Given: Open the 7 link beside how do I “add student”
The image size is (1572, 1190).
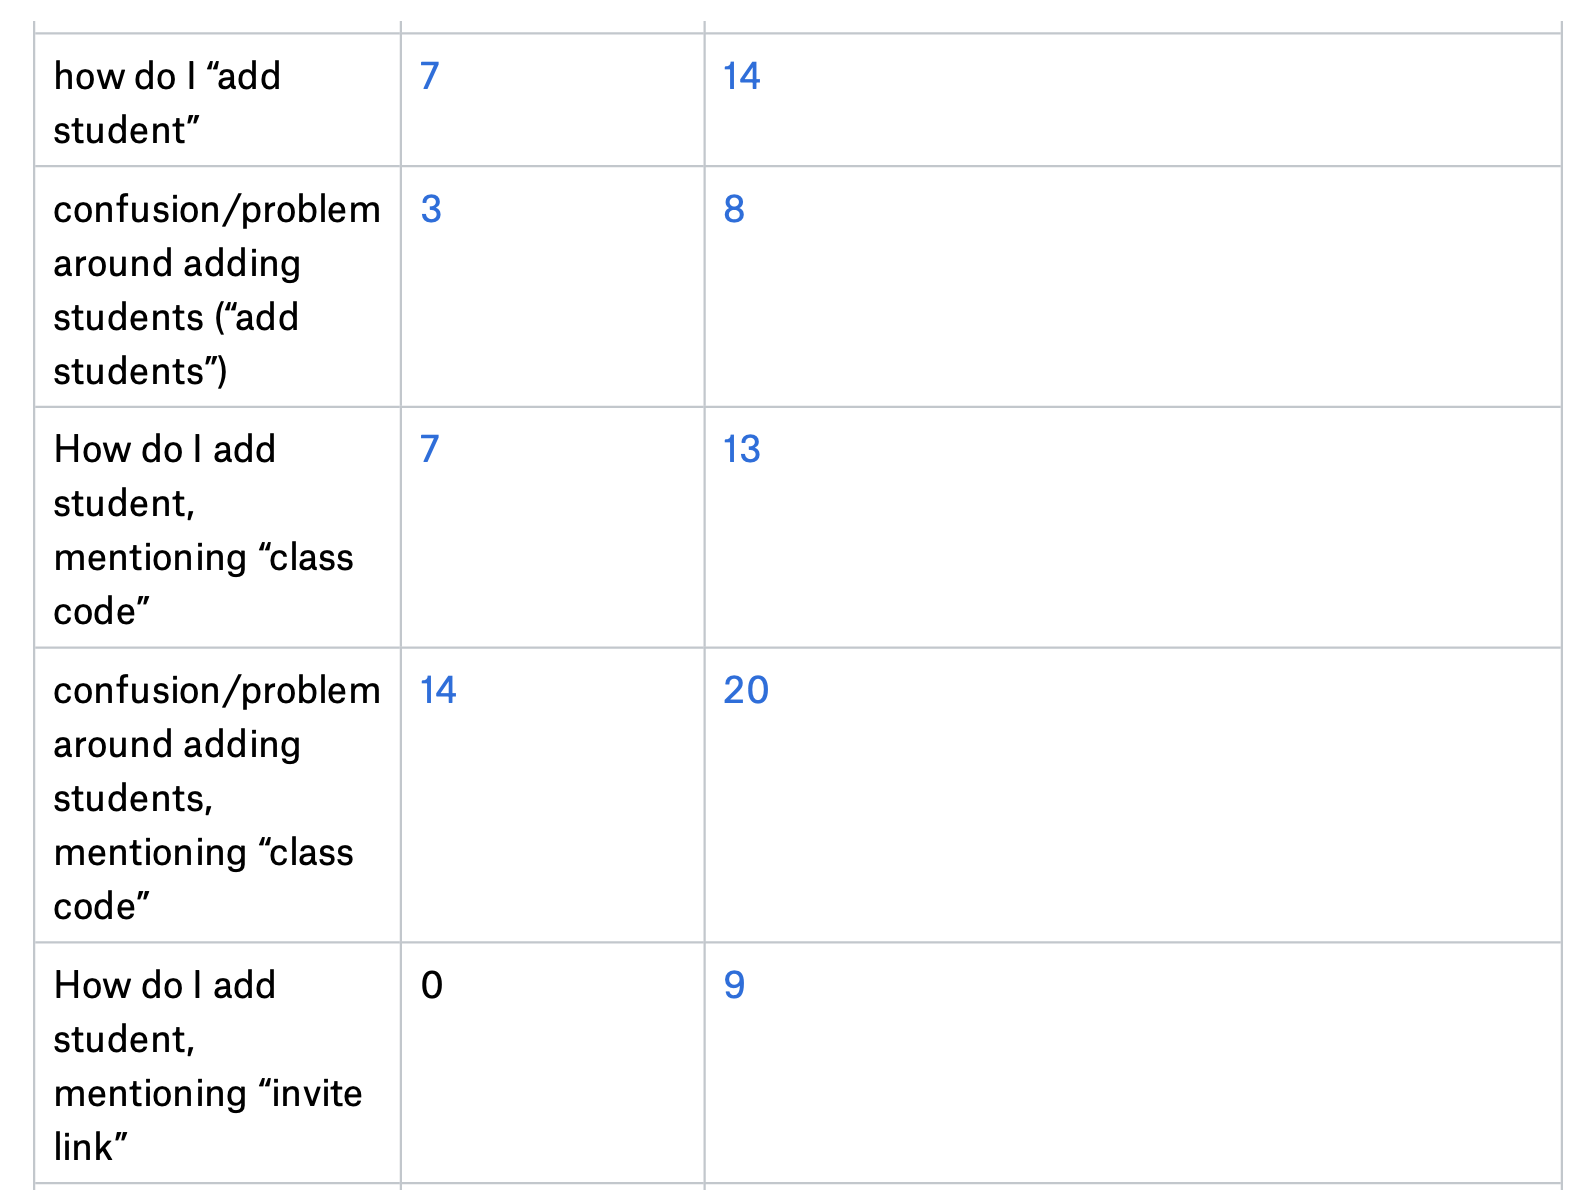Looking at the screenshot, I should tap(429, 76).
